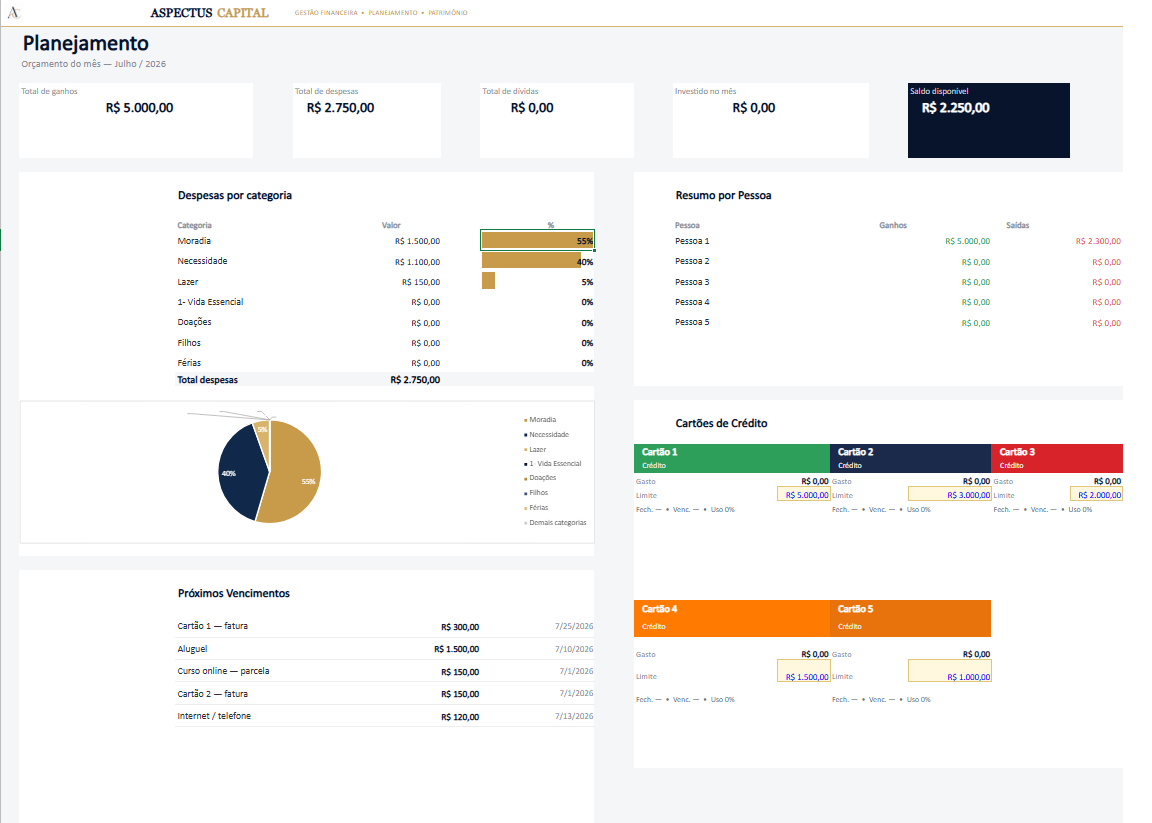Select the green Cartão 1 header
The width and height of the screenshot is (1152, 823).
click(x=732, y=459)
